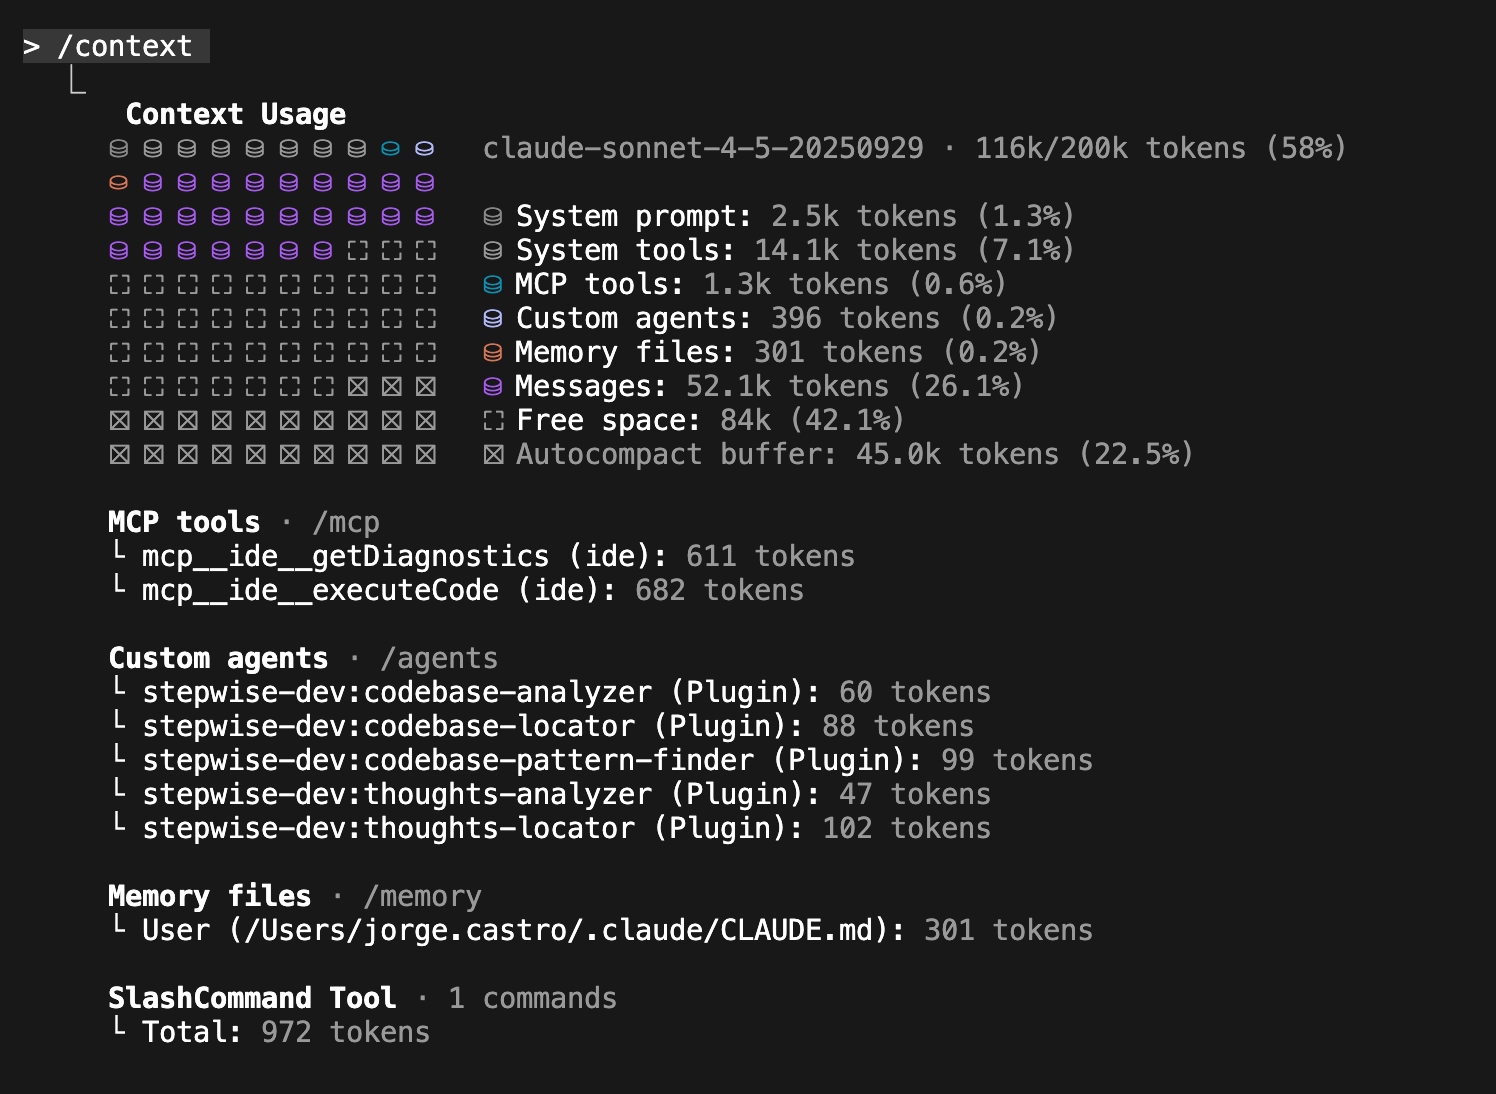Open the /agents command link

point(440,658)
